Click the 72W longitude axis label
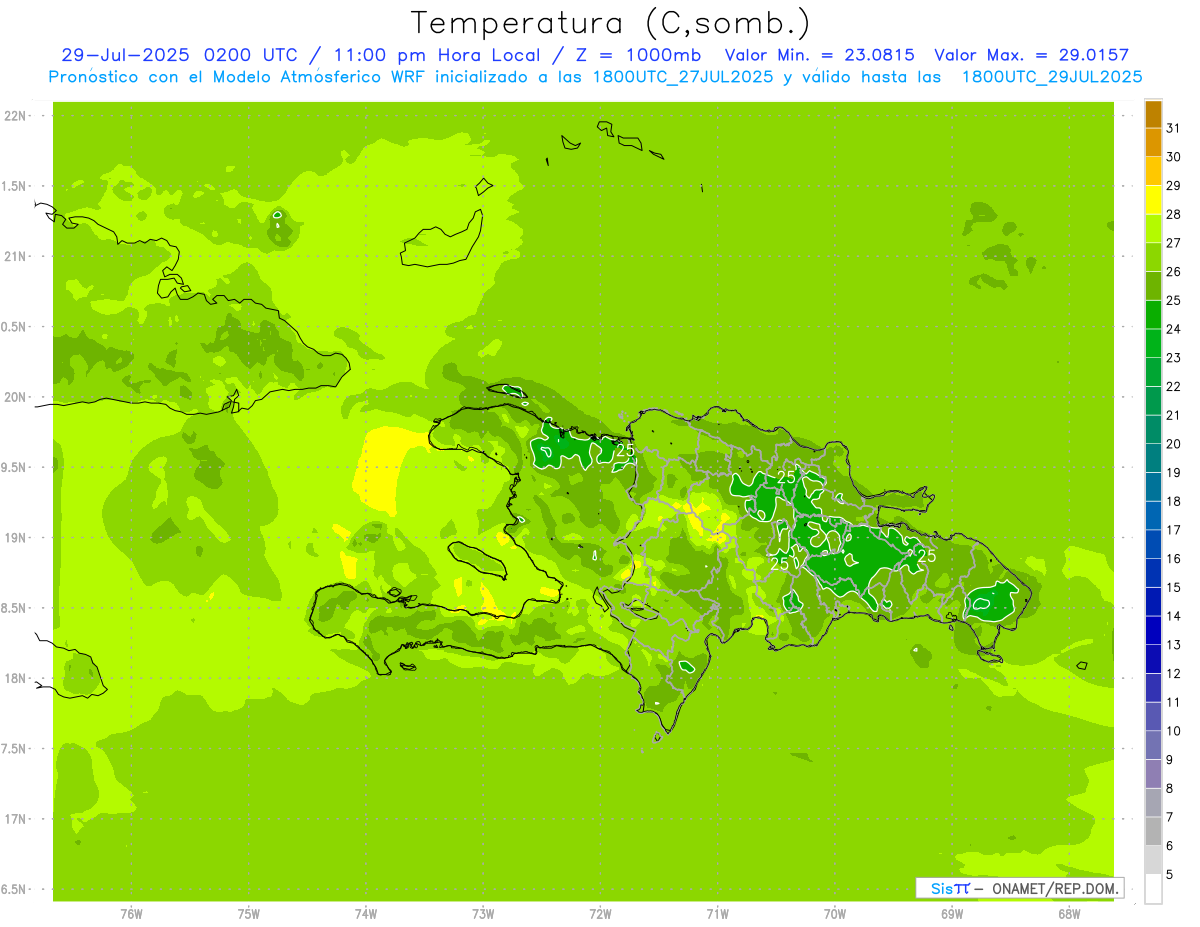 tap(600, 914)
